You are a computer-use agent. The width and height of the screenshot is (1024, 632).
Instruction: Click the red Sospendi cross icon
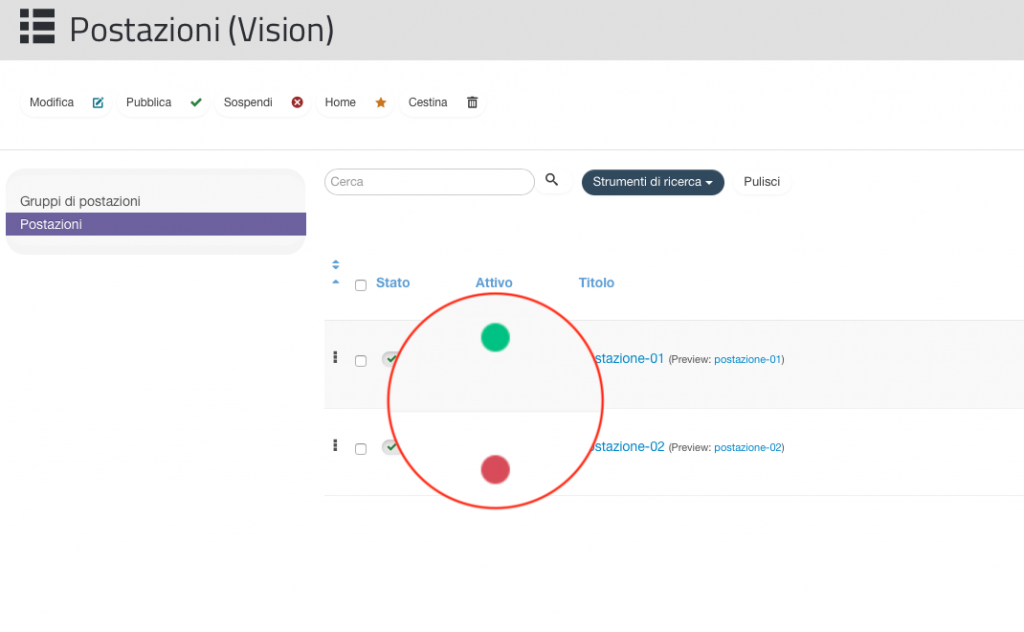(x=297, y=103)
